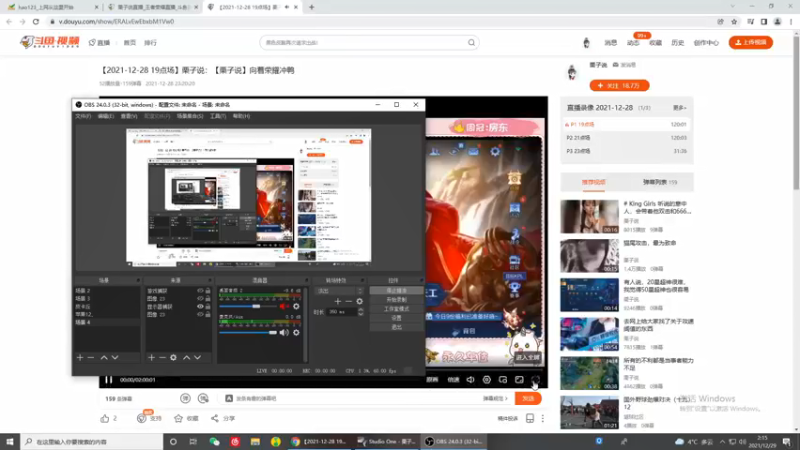Toggle lock on 显示器捕获 source
800x450 pixels.
point(208,307)
